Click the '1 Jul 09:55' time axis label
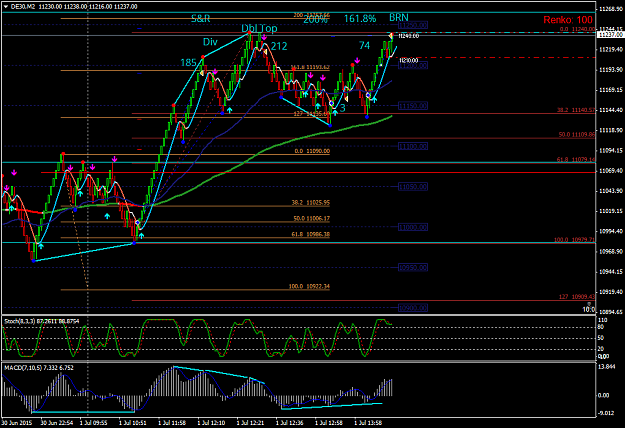 (93, 423)
